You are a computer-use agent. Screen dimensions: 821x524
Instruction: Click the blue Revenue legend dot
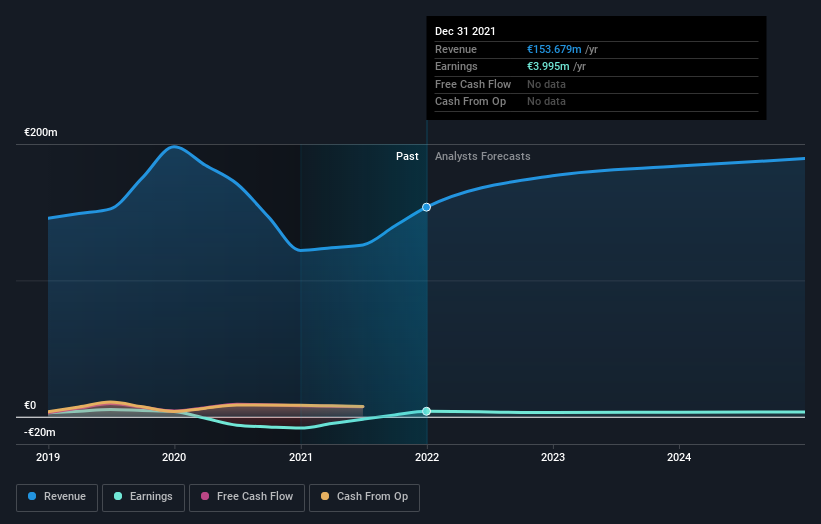32,496
